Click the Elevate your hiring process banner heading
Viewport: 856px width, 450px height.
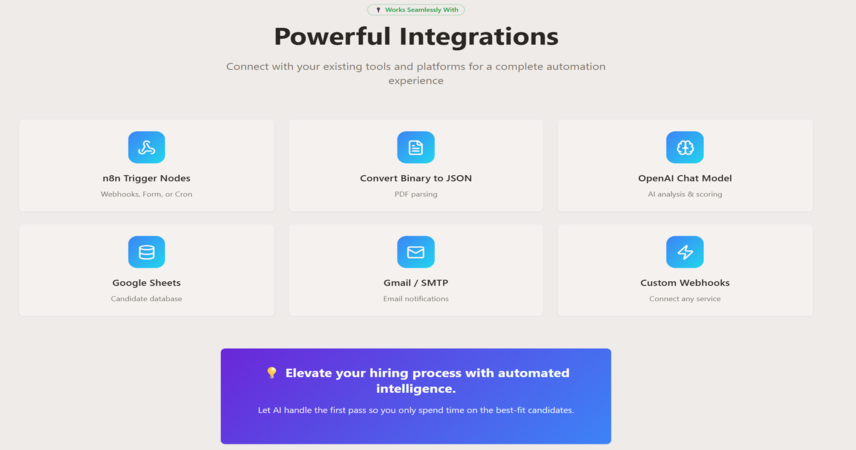(x=427, y=381)
